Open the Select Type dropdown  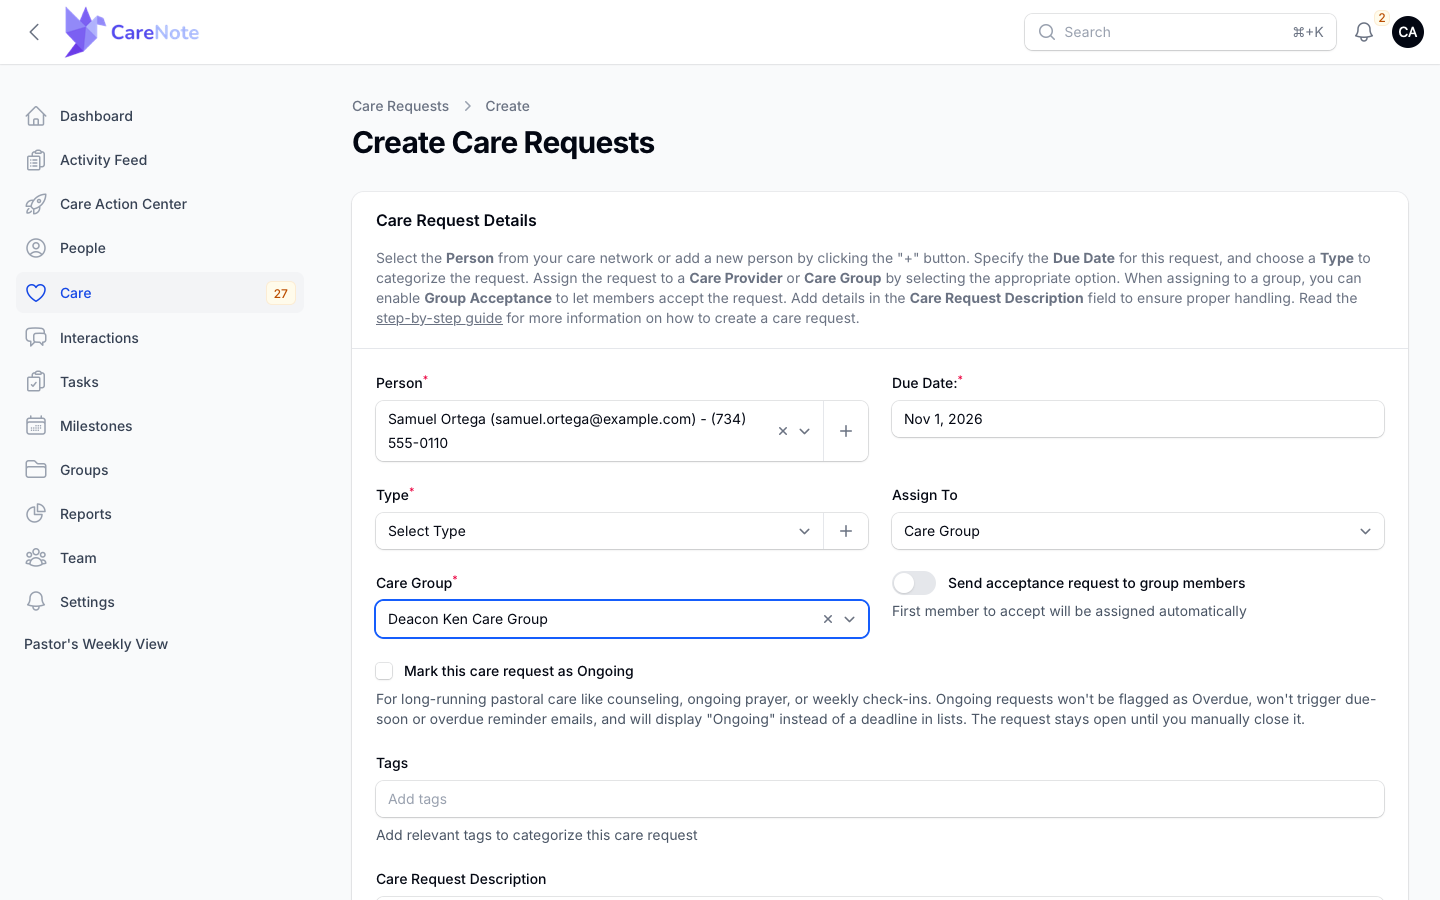click(599, 531)
